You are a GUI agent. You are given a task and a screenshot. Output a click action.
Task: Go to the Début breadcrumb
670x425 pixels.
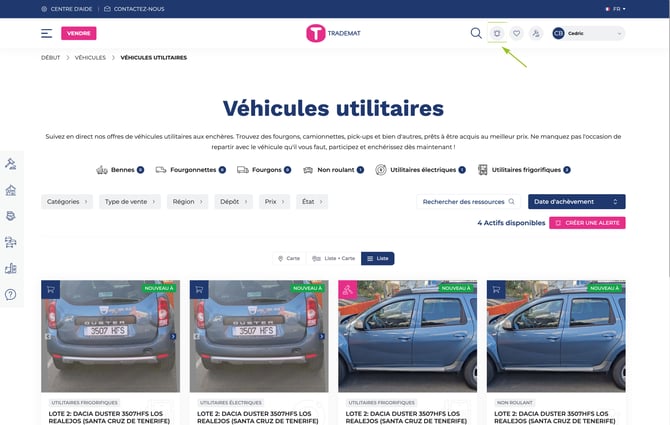coord(50,58)
